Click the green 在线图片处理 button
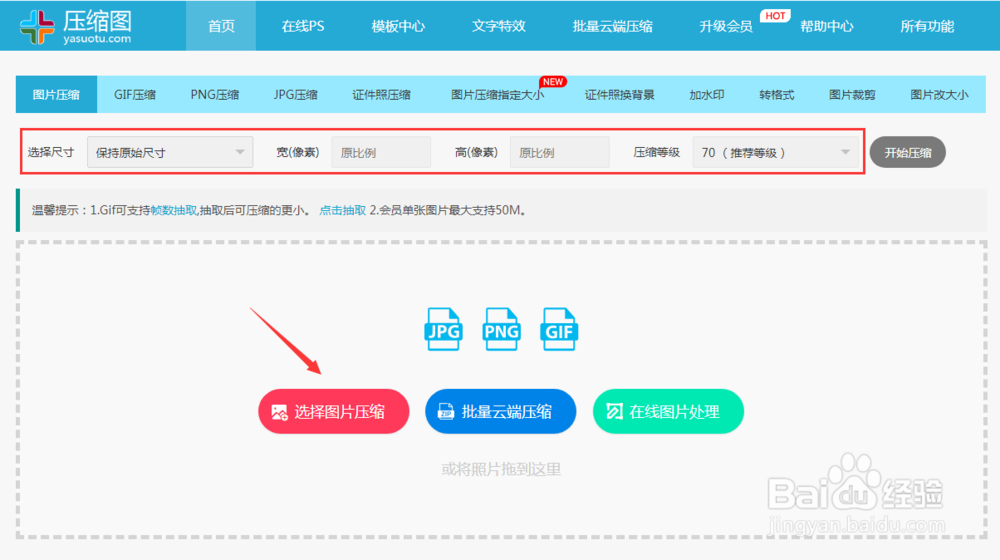 click(668, 411)
